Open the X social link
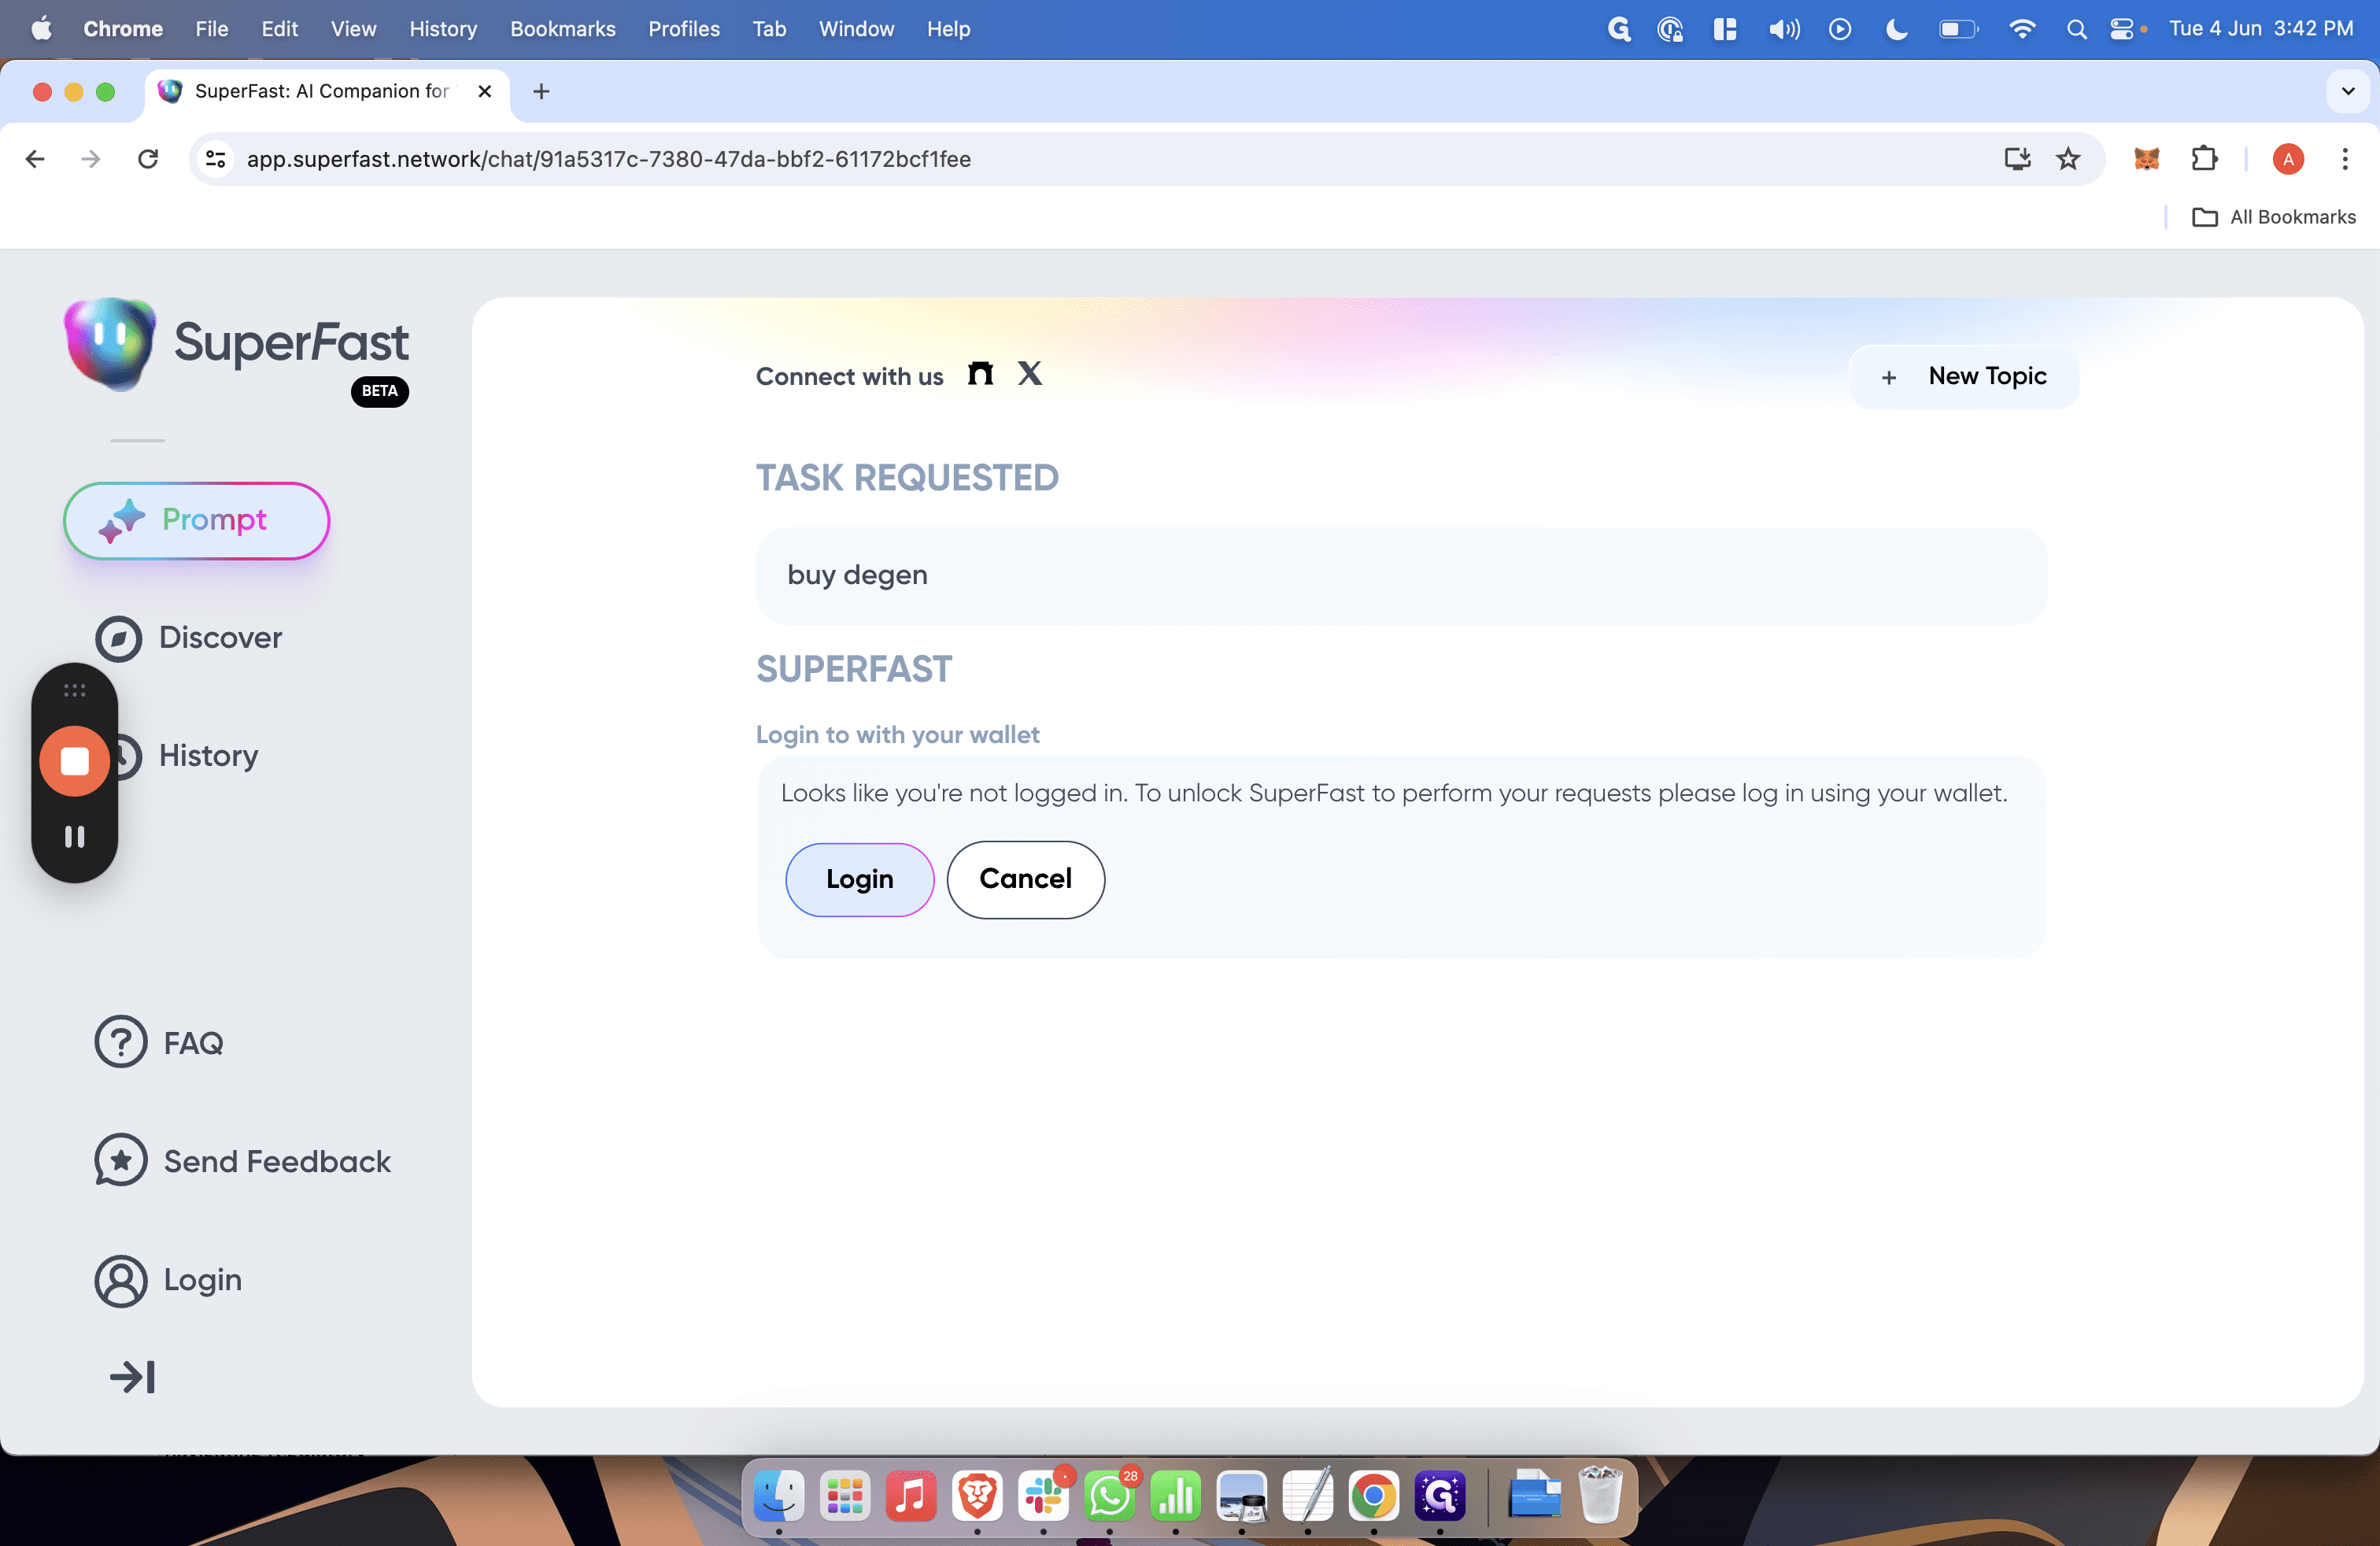This screenshot has width=2380, height=1546. tap(1030, 374)
